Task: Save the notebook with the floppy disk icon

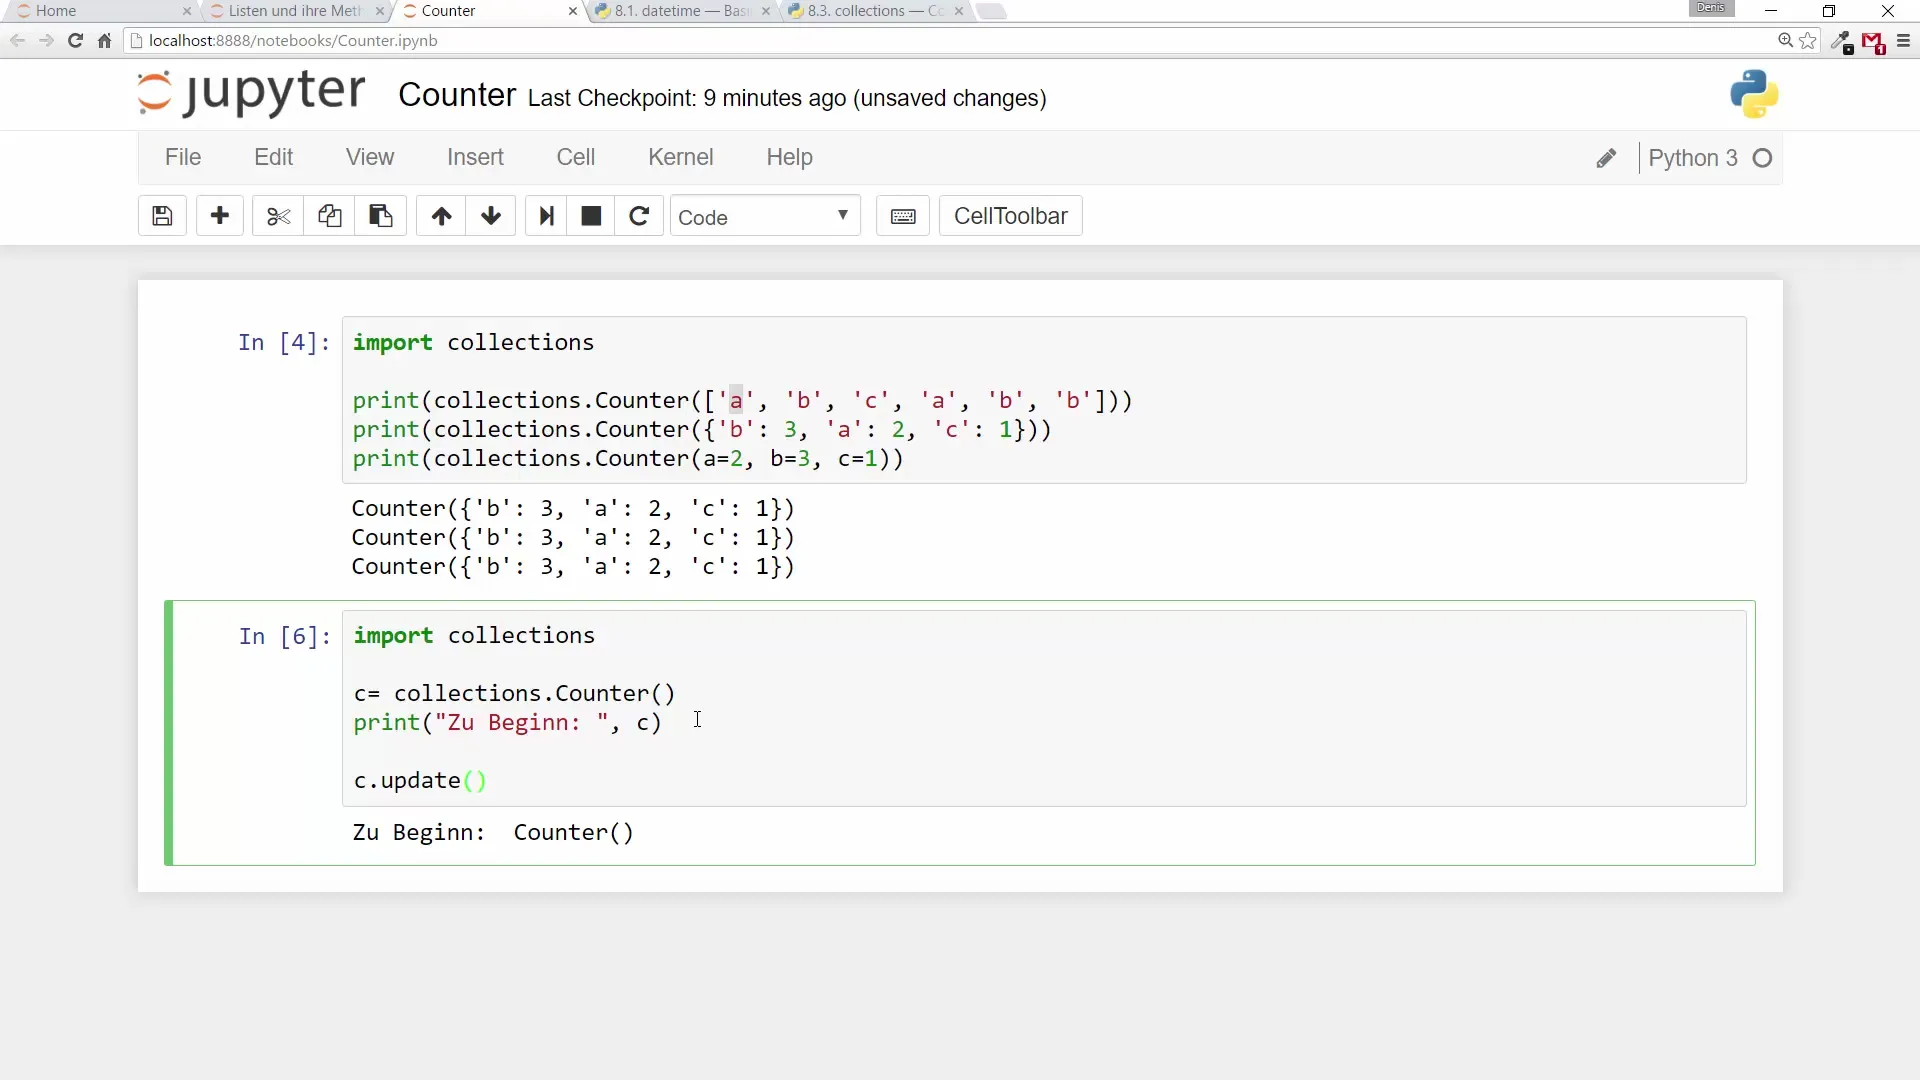Action: 162,216
